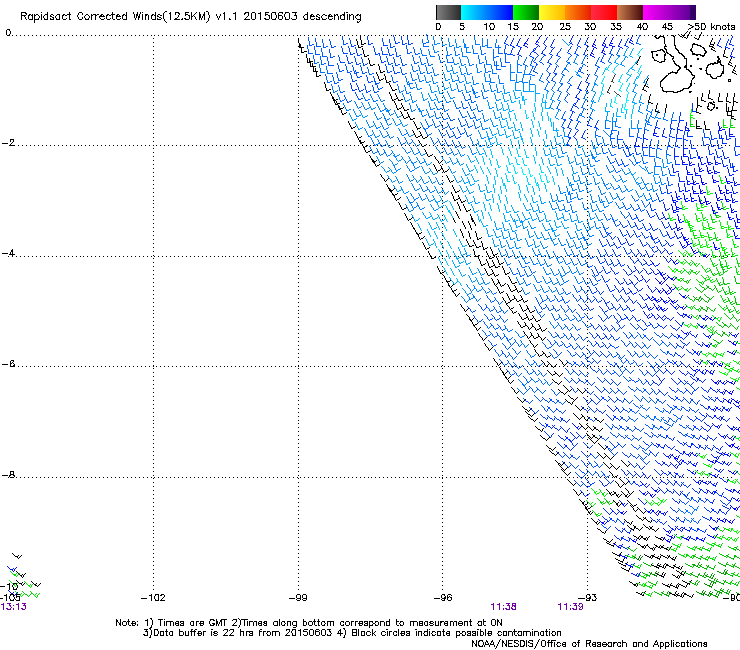
Task: Click the gray 0-5 knots legend swatch
Action: pos(448,12)
